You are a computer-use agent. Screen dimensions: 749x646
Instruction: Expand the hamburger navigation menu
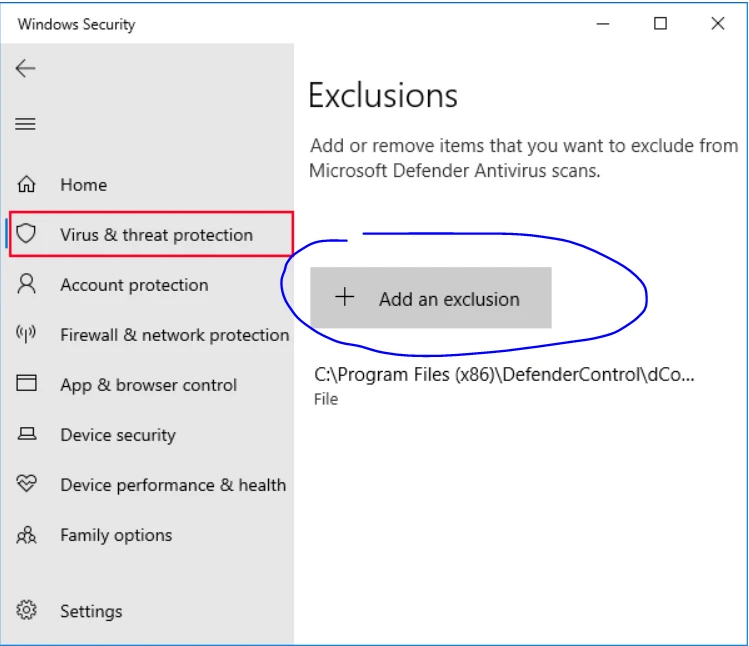[26, 124]
